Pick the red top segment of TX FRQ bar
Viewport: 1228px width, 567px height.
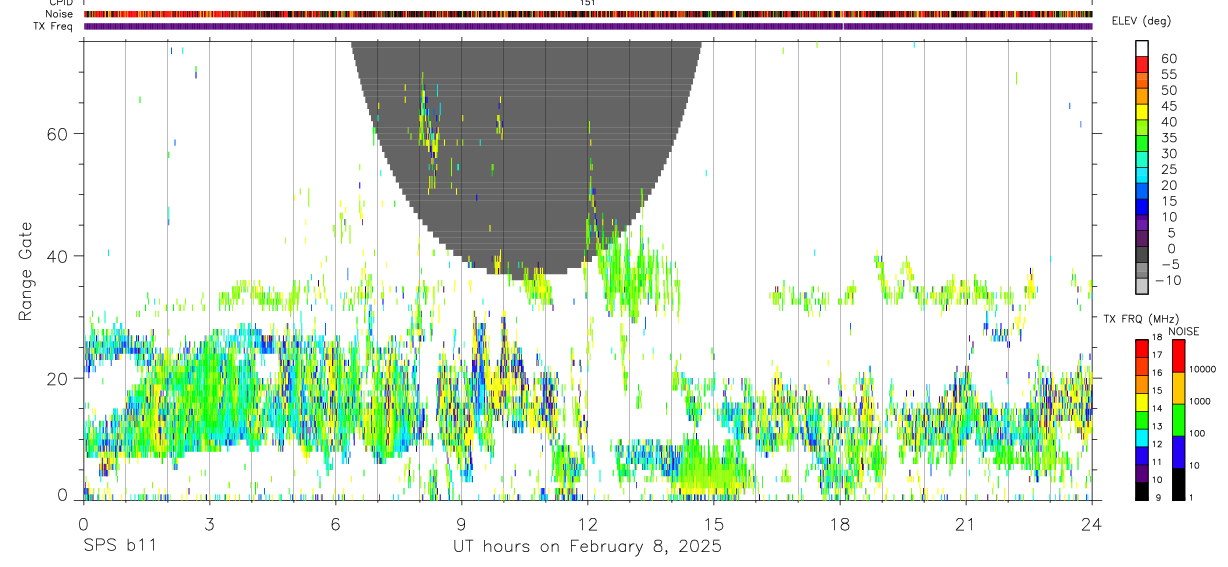(x=1141, y=349)
